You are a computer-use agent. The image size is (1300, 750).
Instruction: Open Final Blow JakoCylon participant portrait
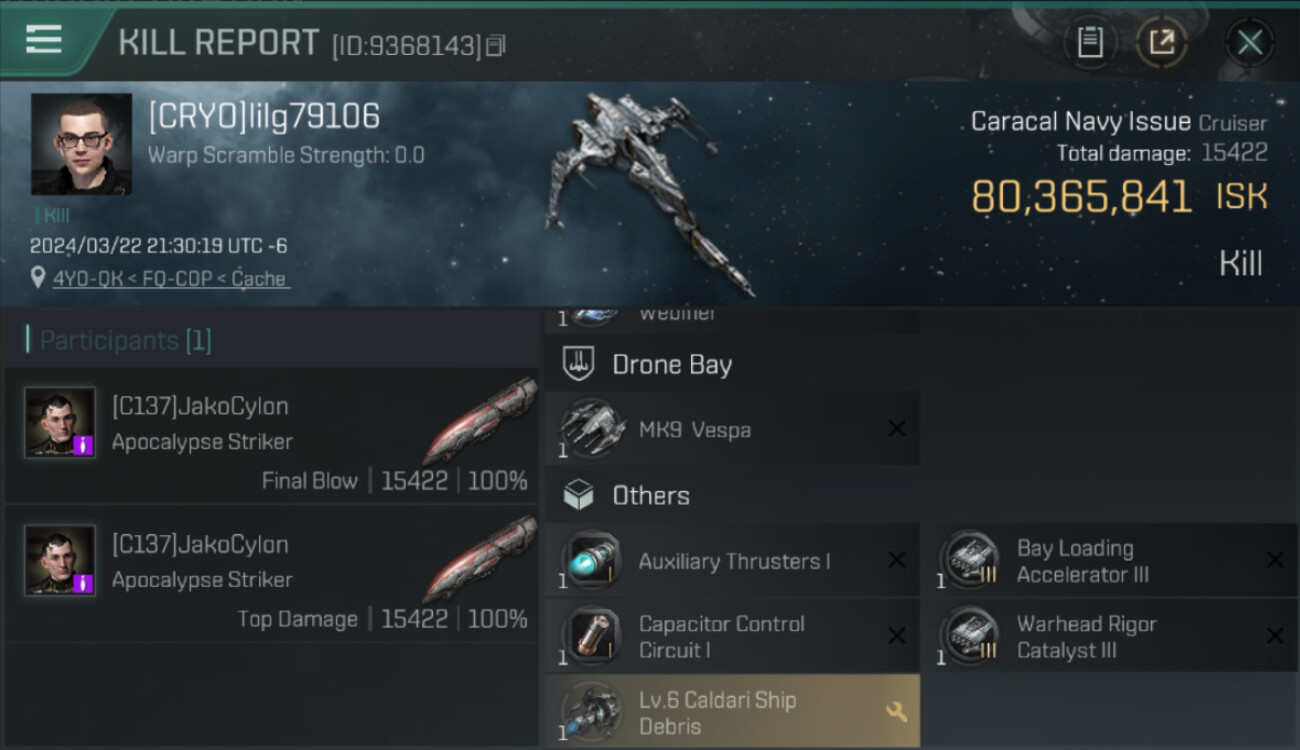(60, 422)
